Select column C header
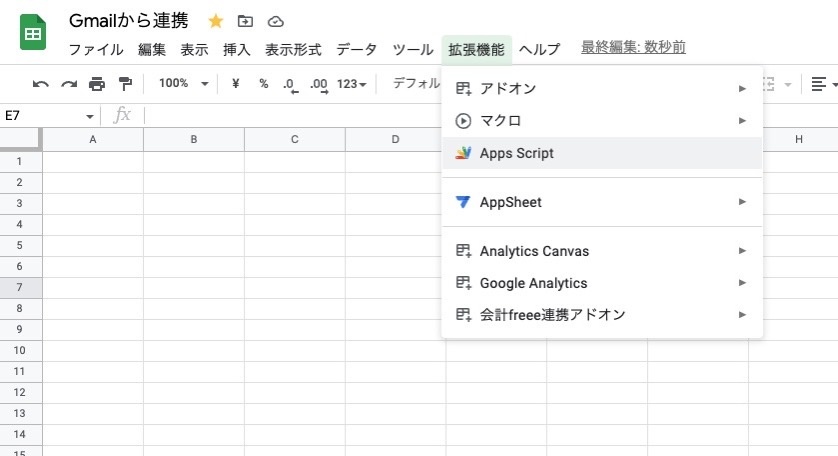 pyautogui.click(x=294, y=140)
